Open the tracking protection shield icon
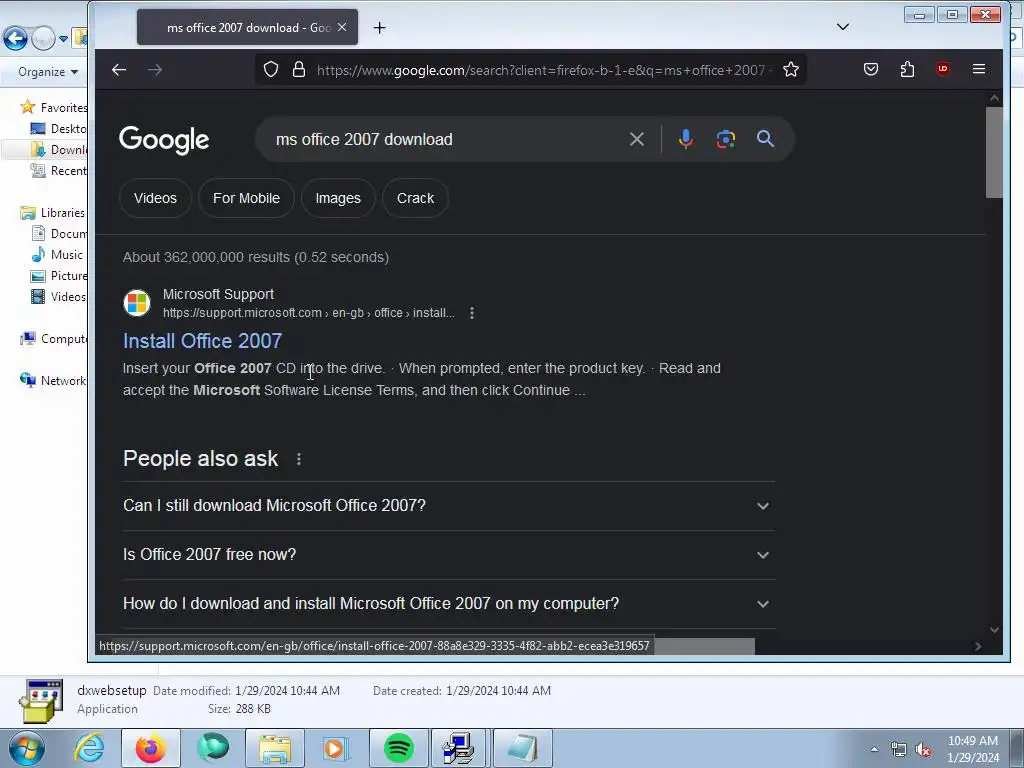Image resolution: width=1024 pixels, height=768 pixels. pos(271,69)
